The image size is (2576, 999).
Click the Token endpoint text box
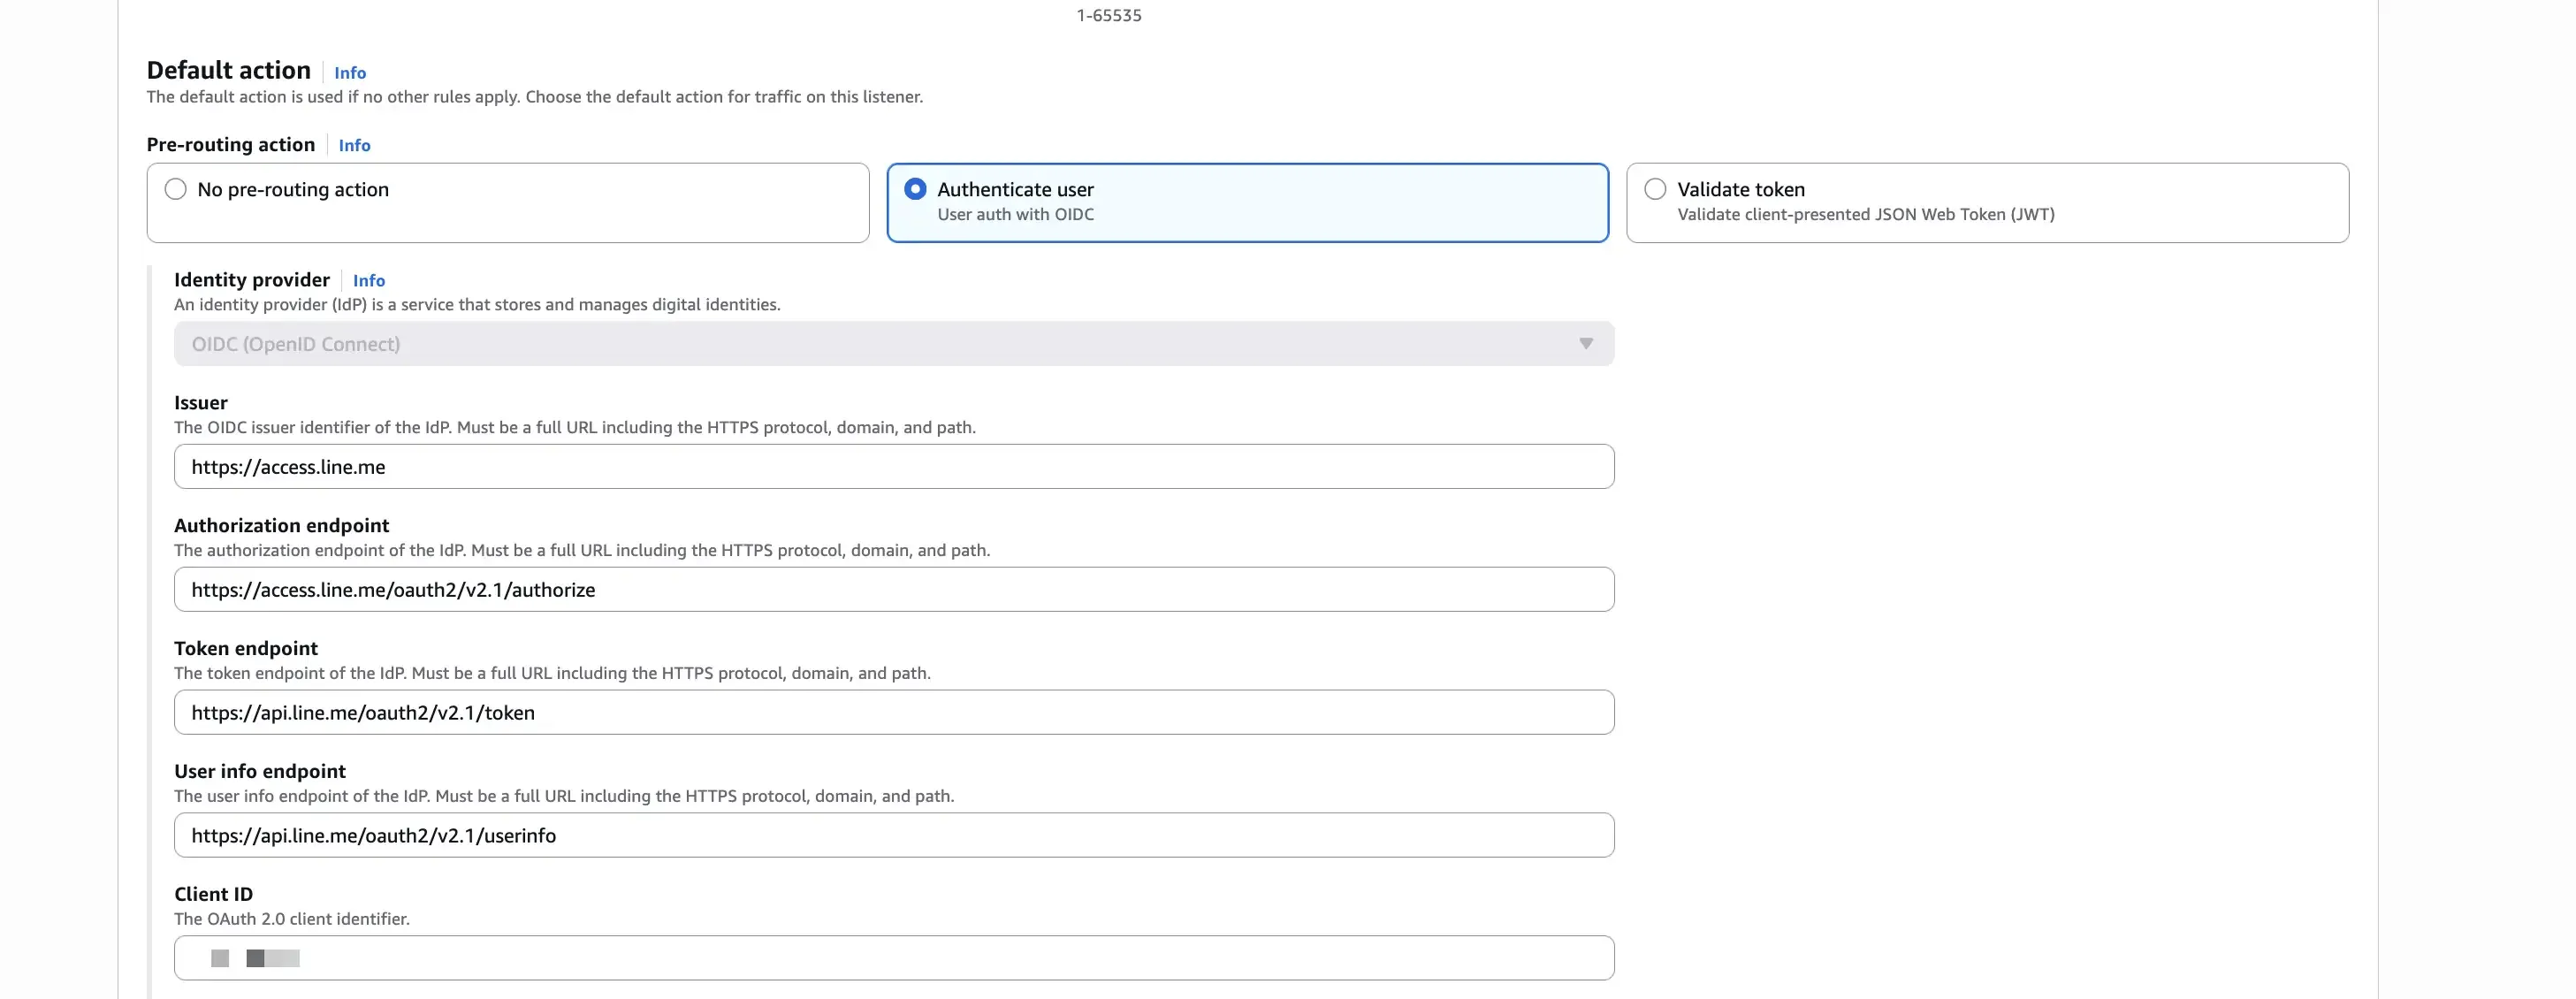point(893,712)
